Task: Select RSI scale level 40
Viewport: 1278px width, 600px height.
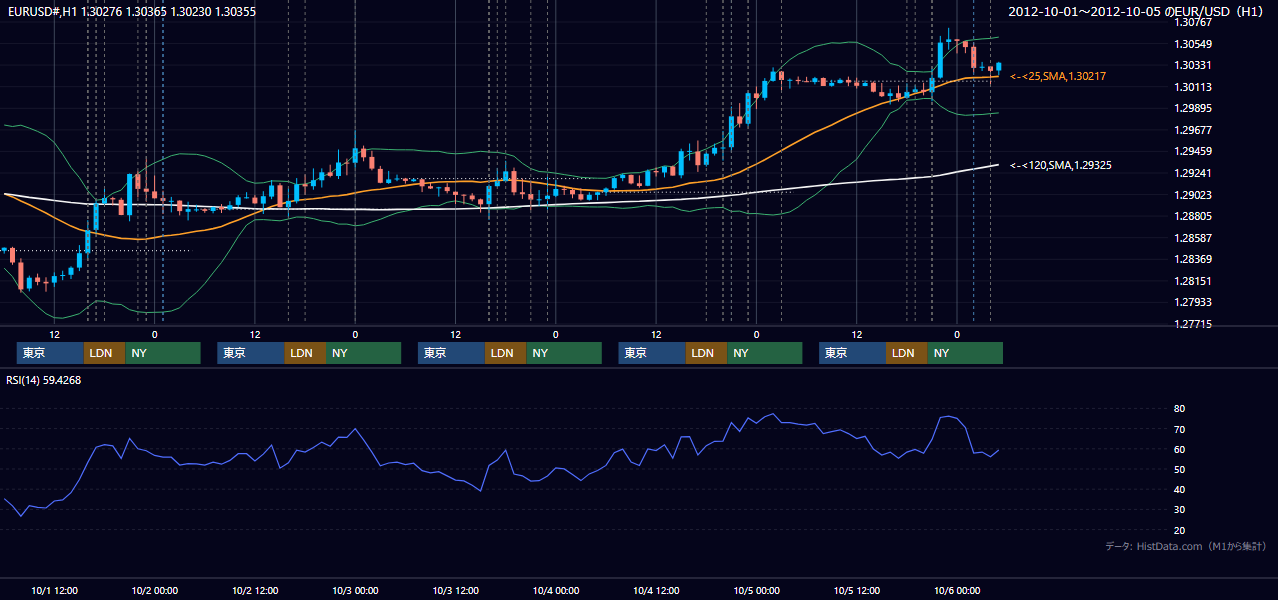Action: pos(1180,489)
